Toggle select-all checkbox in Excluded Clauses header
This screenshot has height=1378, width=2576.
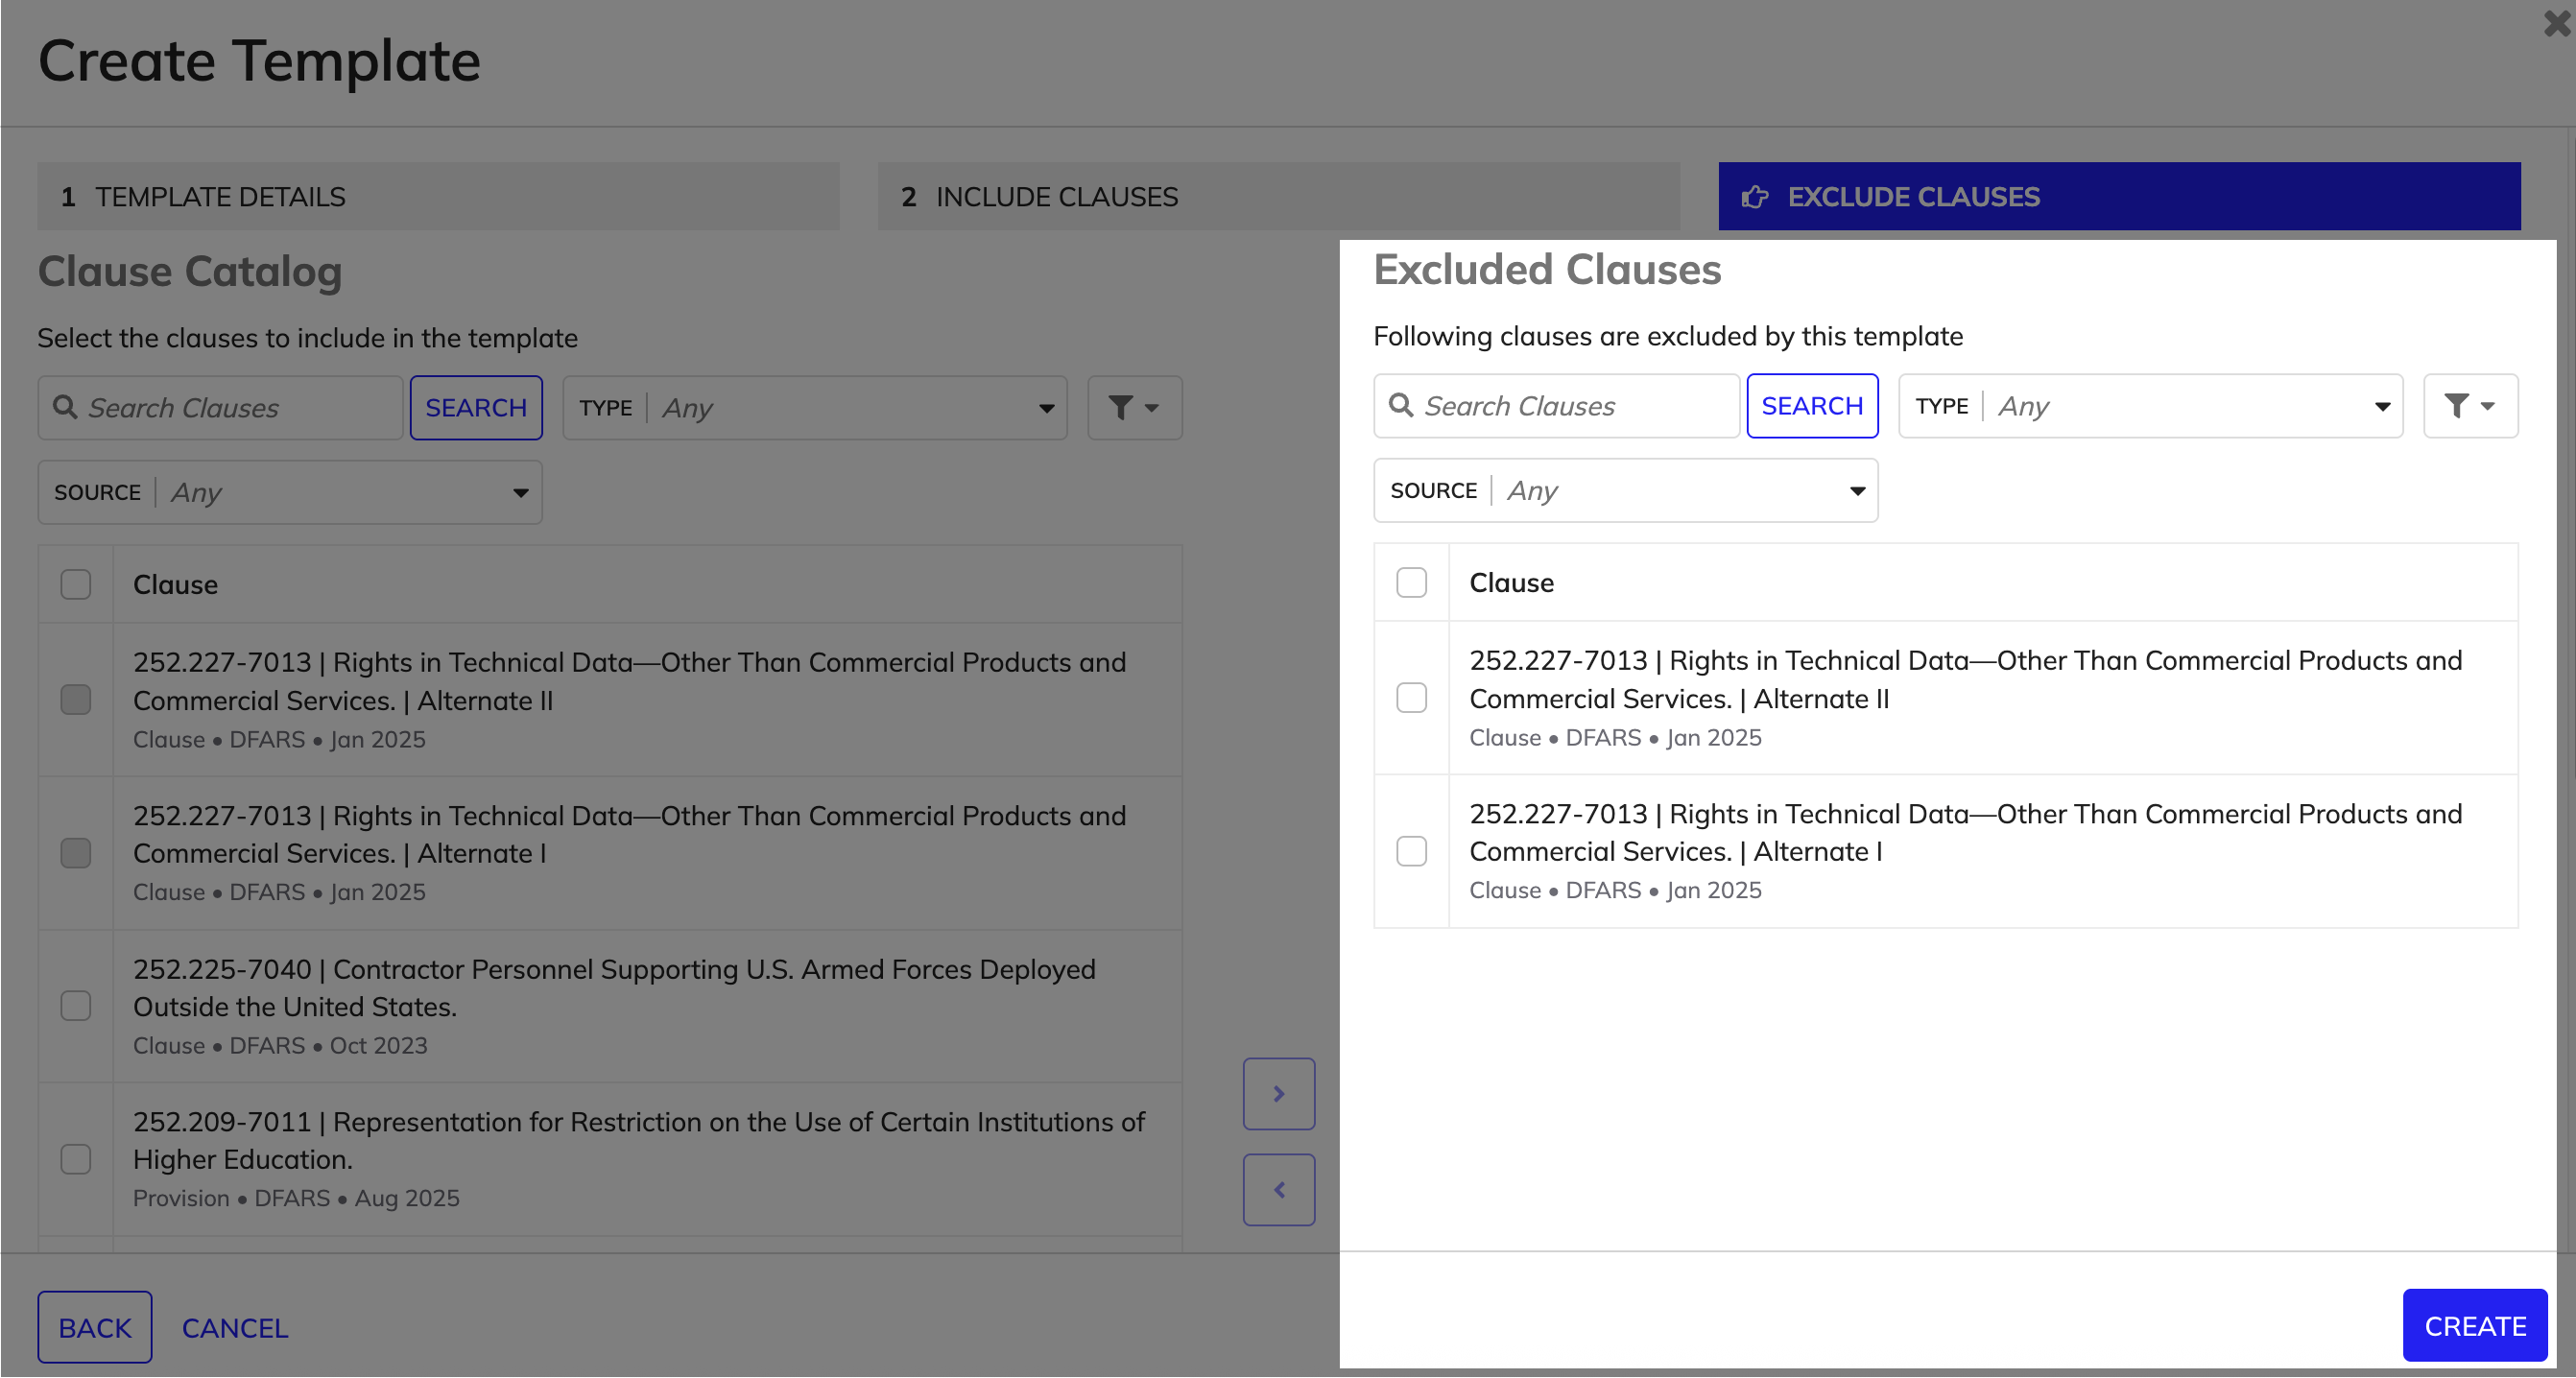click(x=1411, y=583)
